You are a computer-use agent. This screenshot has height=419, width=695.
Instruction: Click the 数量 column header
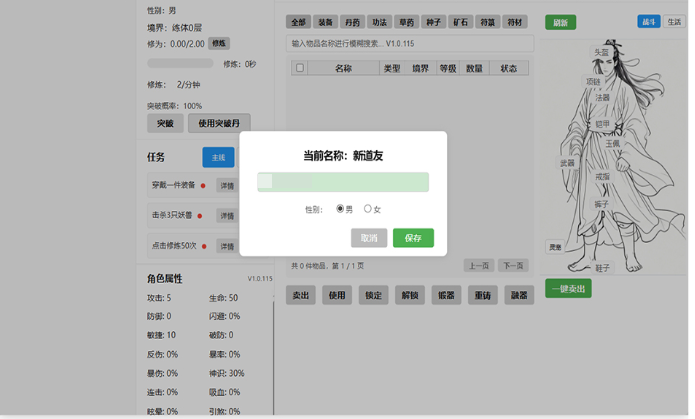coord(474,68)
